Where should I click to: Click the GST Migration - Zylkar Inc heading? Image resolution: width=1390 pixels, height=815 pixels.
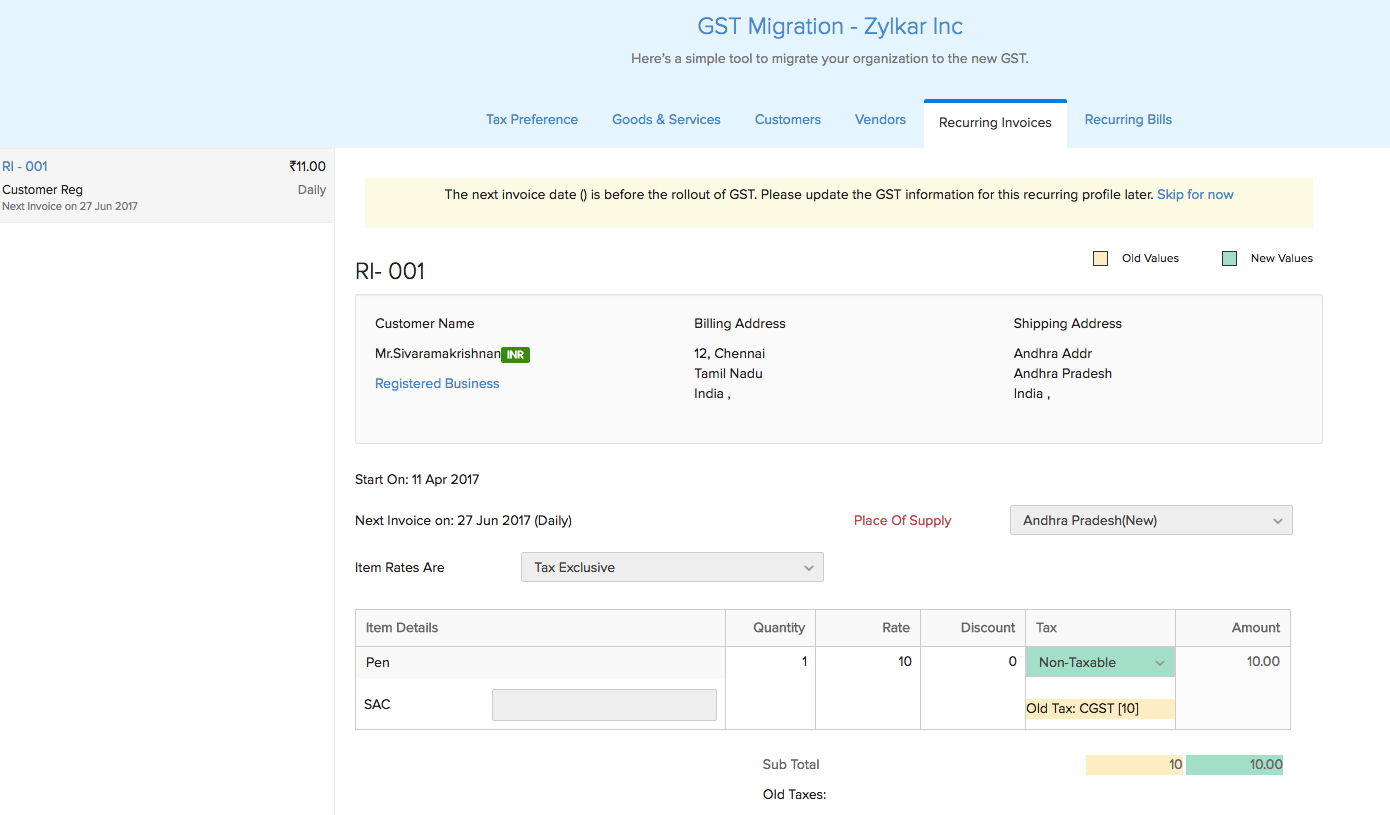point(830,26)
